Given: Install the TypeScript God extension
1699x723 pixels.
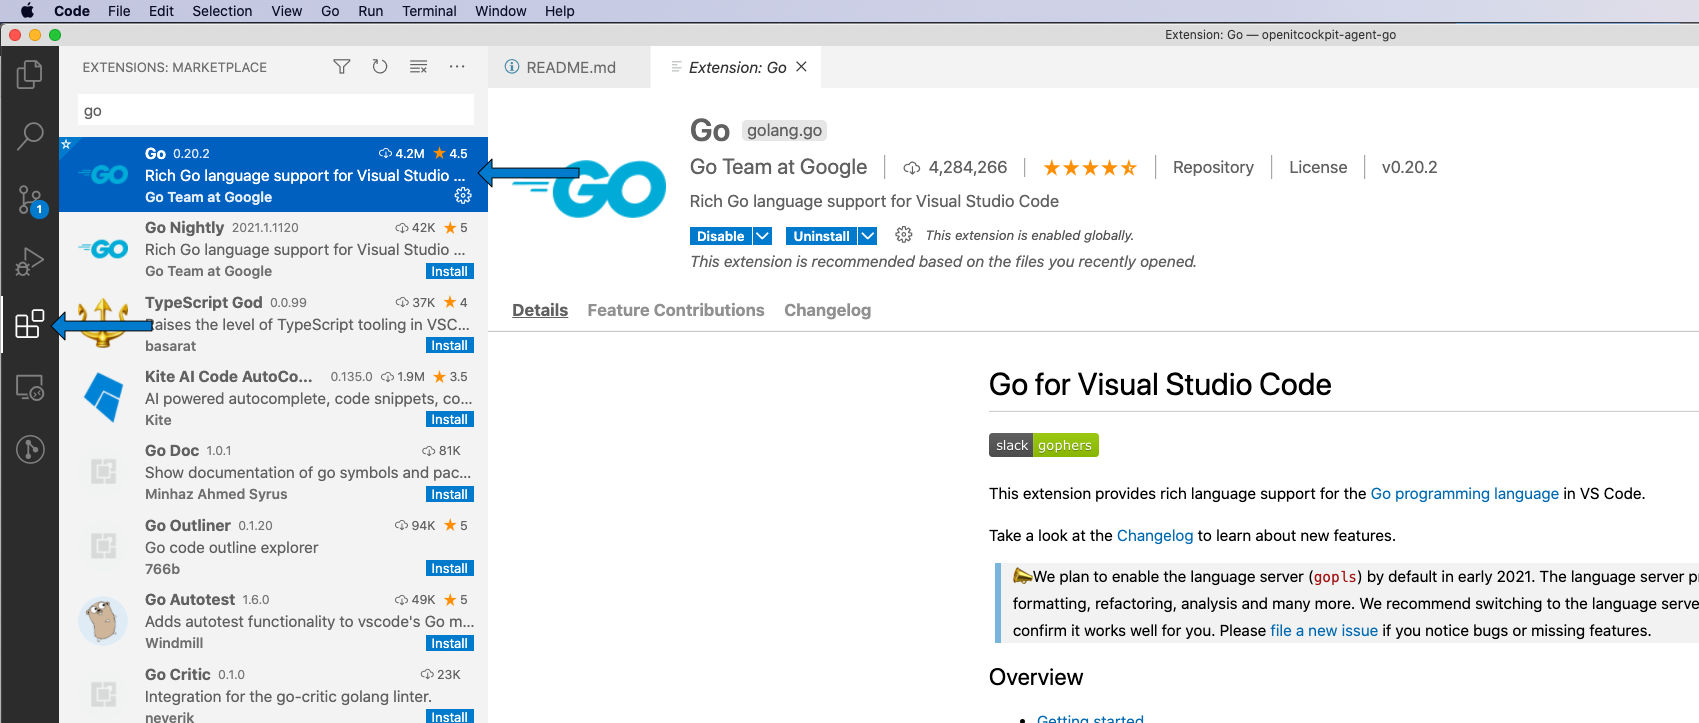Looking at the screenshot, I should click(x=449, y=345).
